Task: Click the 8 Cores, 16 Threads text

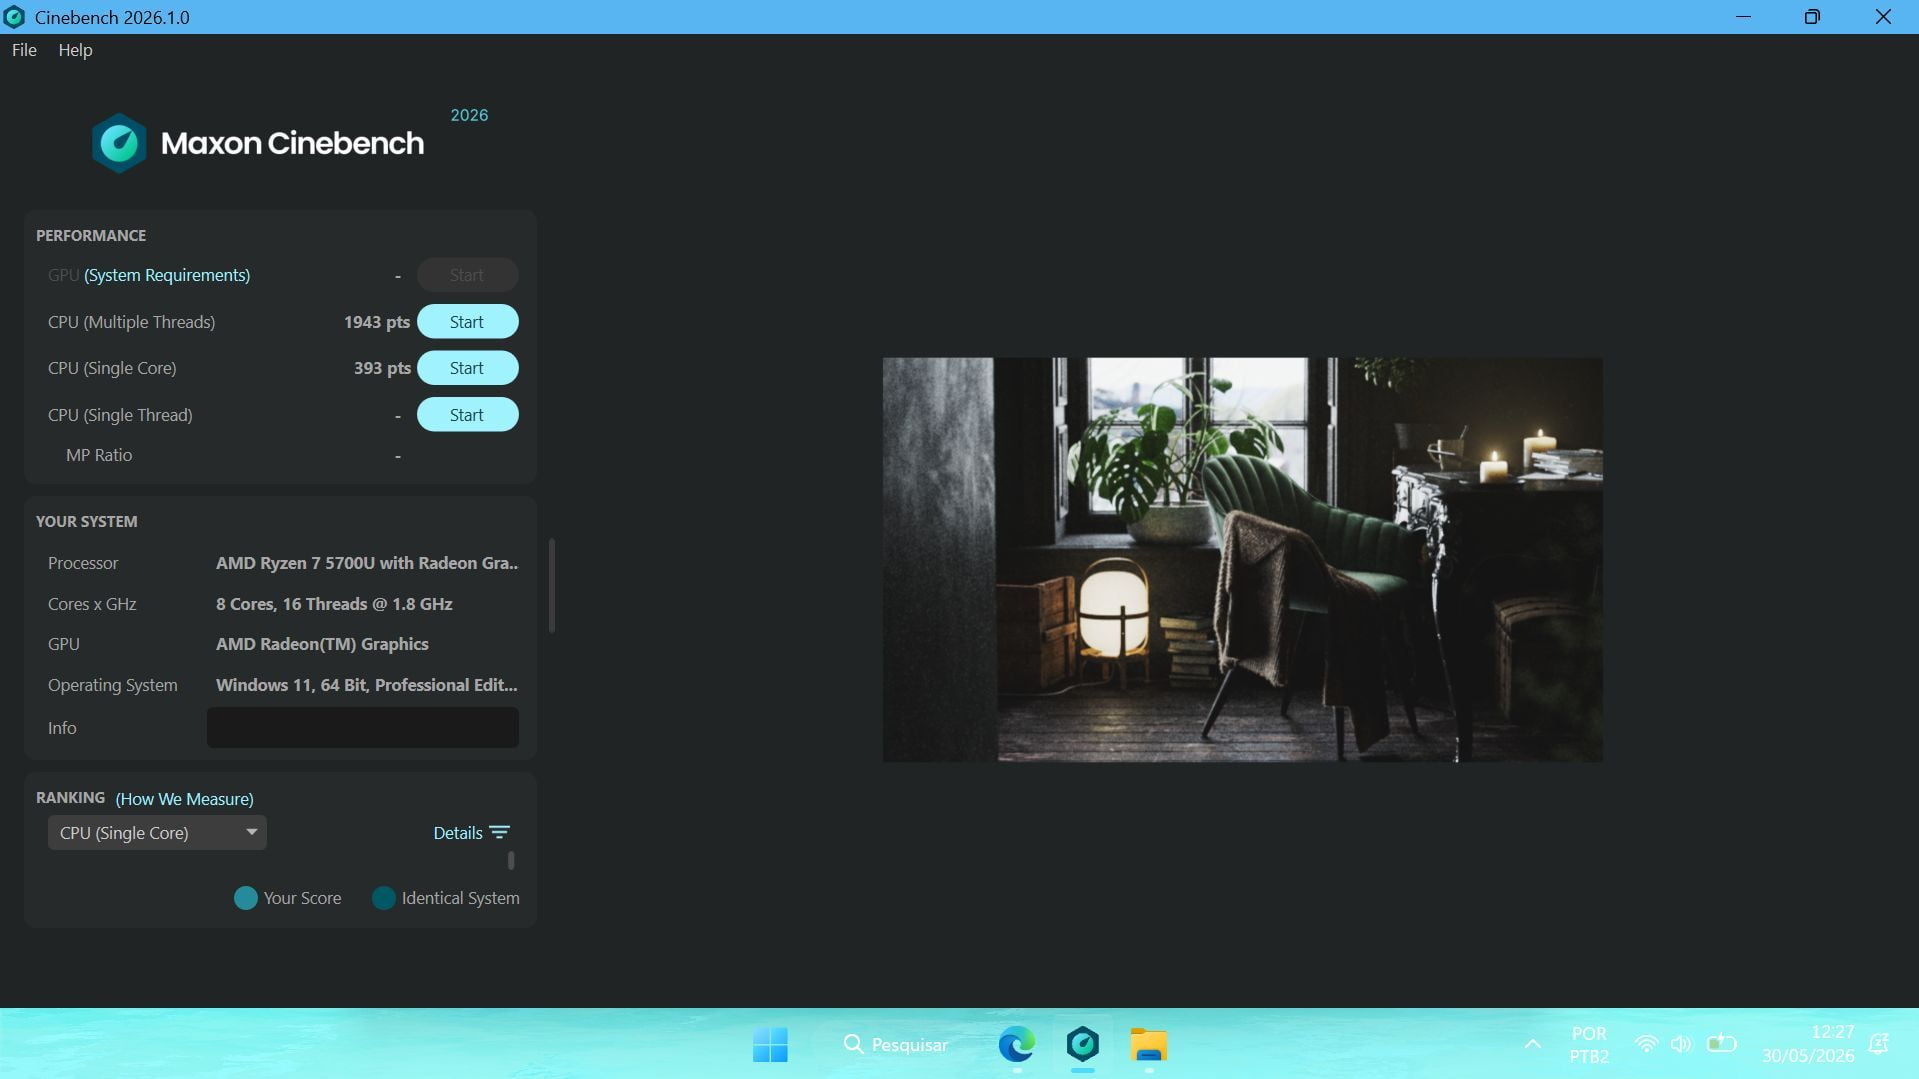Action: point(334,604)
